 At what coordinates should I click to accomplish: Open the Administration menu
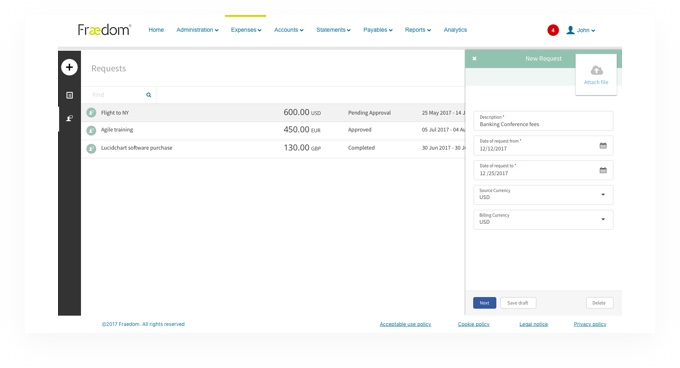tap(197, 30)
